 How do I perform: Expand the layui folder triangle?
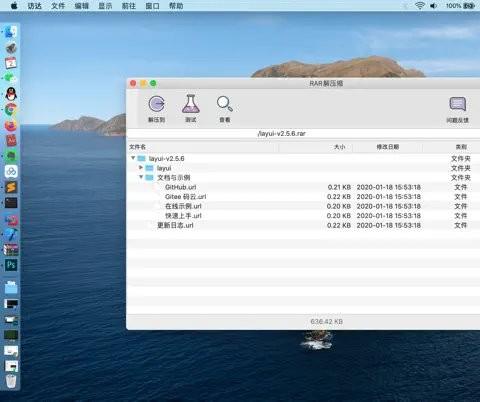[141, 167]
